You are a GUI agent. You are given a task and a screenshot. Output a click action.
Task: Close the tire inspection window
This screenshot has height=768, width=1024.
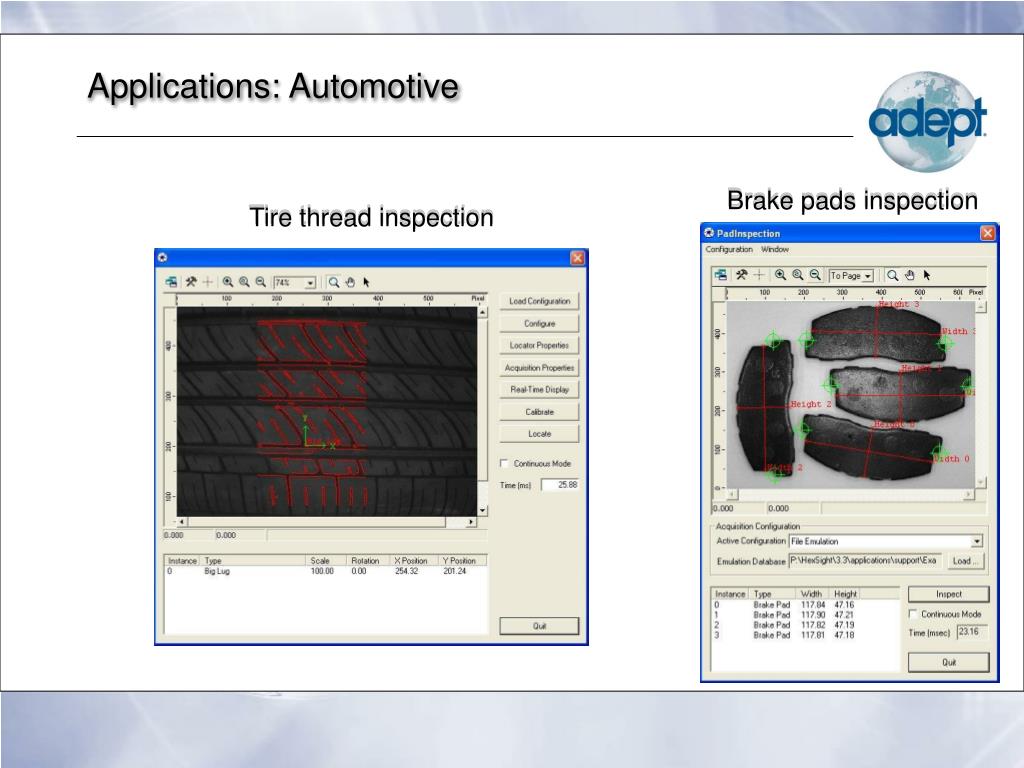577,257
